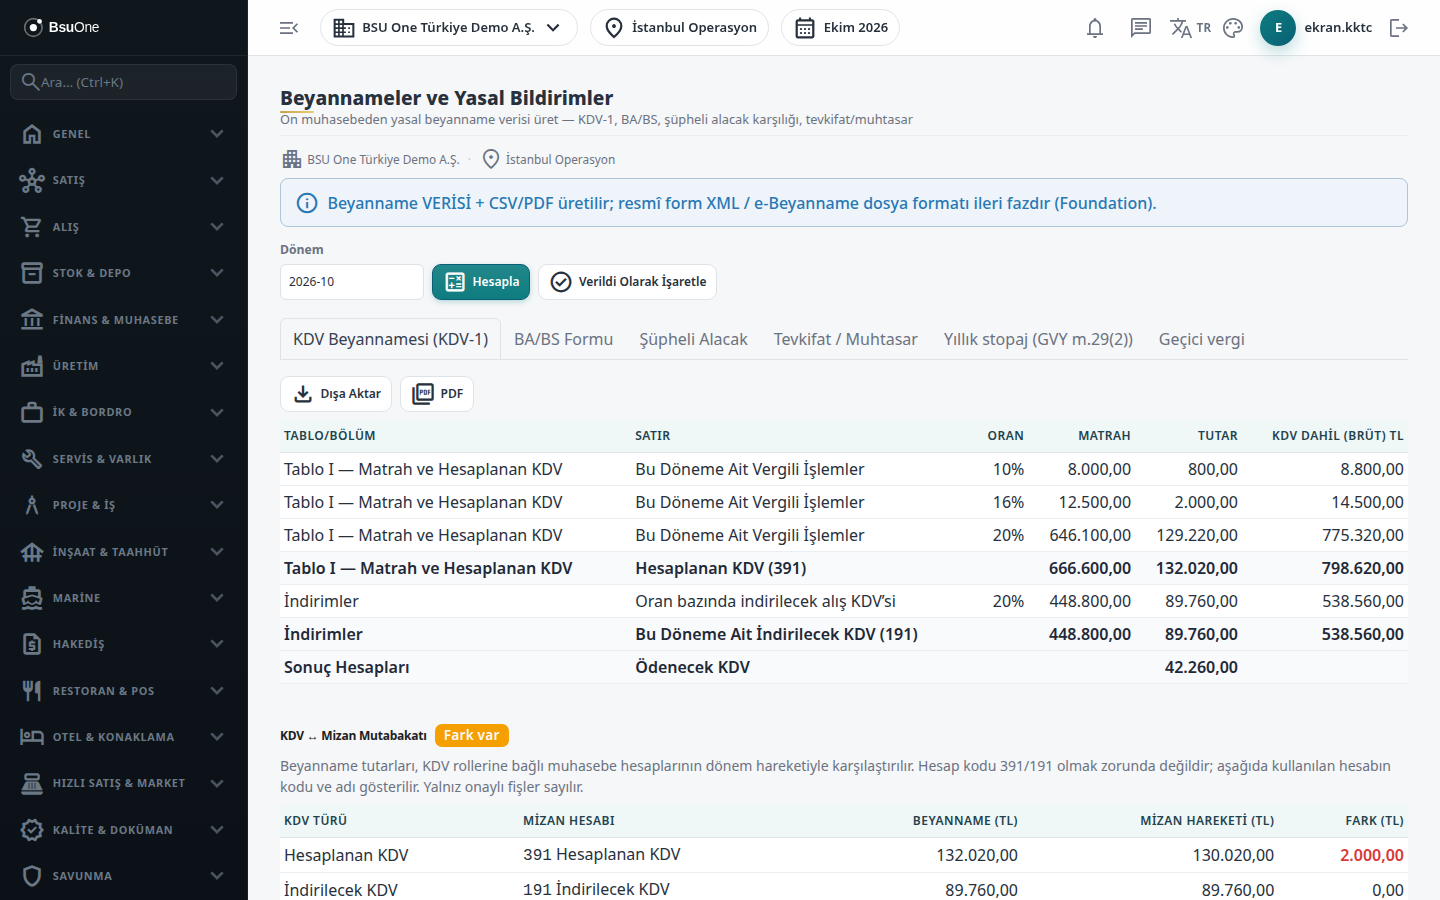The image size is (1440, 900).
Task: Click the BsuOne logo
Action: pyautogui.click(x=62, y=27)
